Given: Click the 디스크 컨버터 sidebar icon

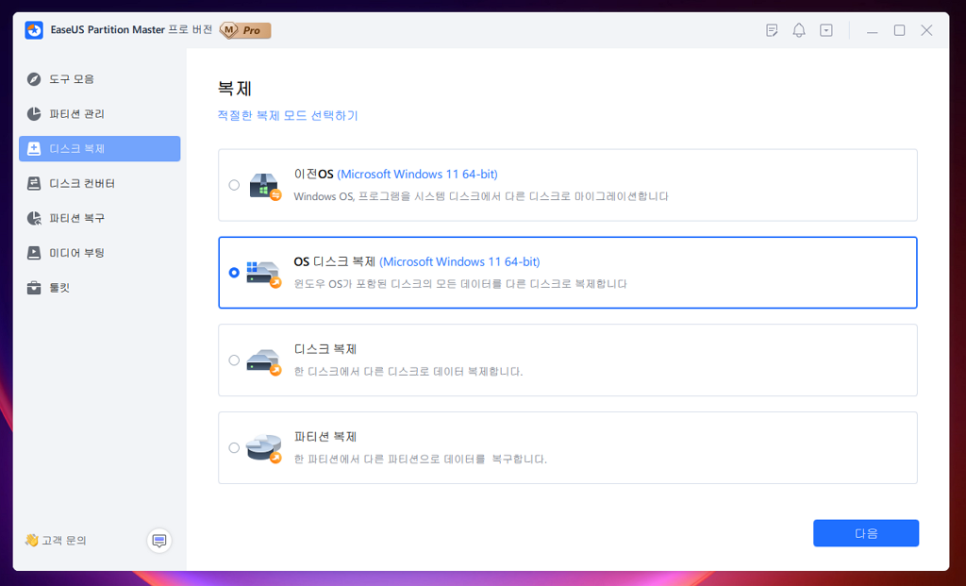Looking at the screenshot, I should point(34,184).
